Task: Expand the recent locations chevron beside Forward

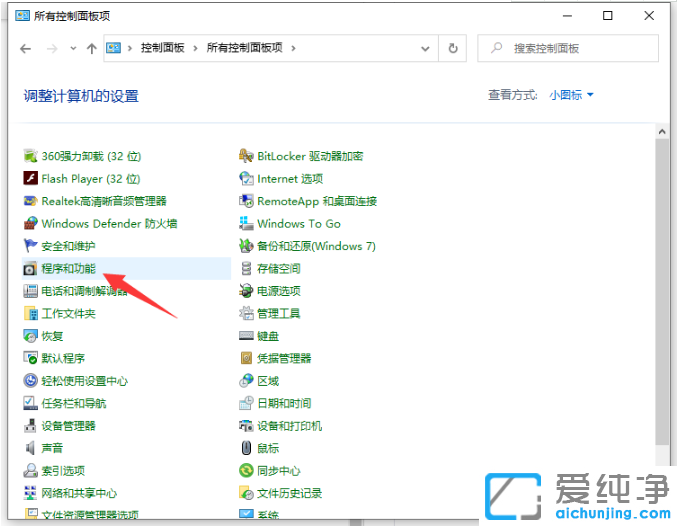Action: 72,48
